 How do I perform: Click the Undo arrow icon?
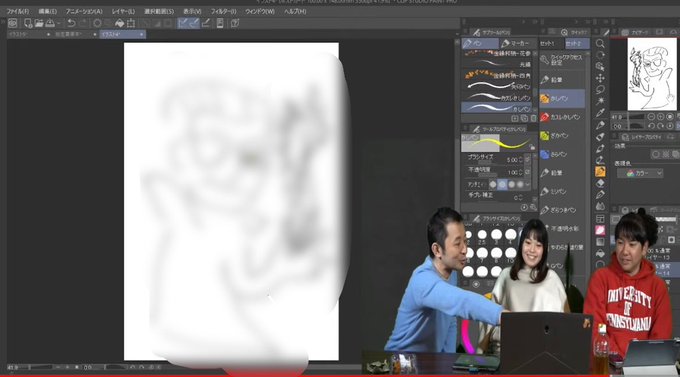click(x=72, y=23)
